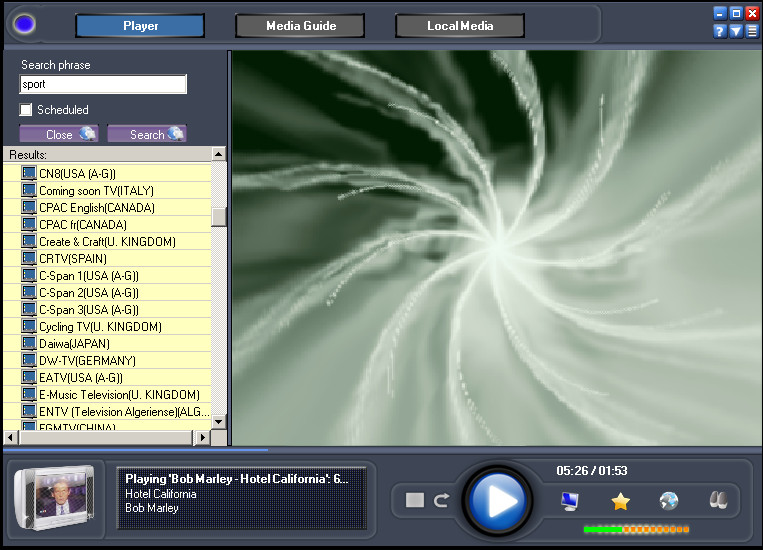This screenshot has height=550, width=763.
Task: Click the Search phrase input field
Action: point(103,84)
